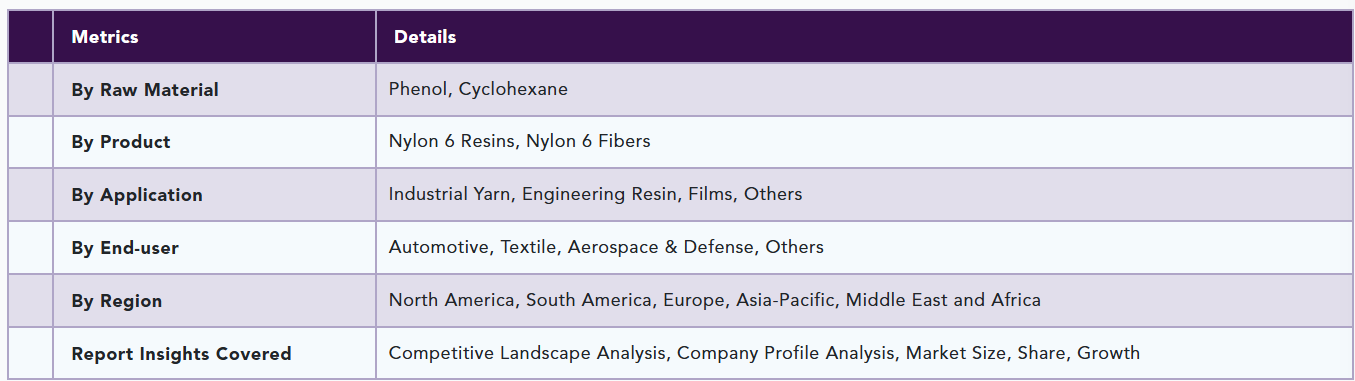Click the Phenol, Cyclohexane details cell

point(864,90)
